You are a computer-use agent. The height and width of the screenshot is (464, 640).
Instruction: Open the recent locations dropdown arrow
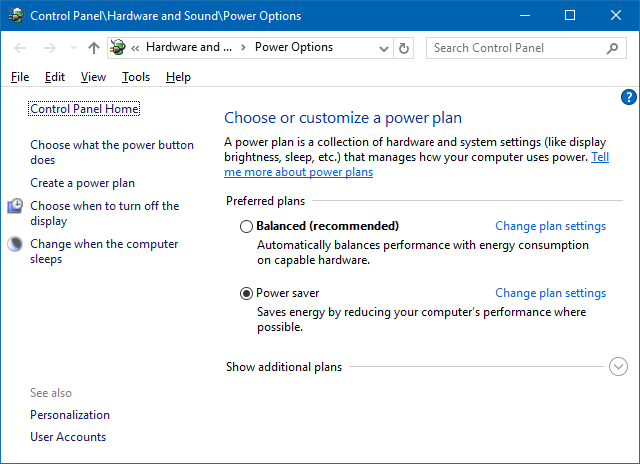72,48
